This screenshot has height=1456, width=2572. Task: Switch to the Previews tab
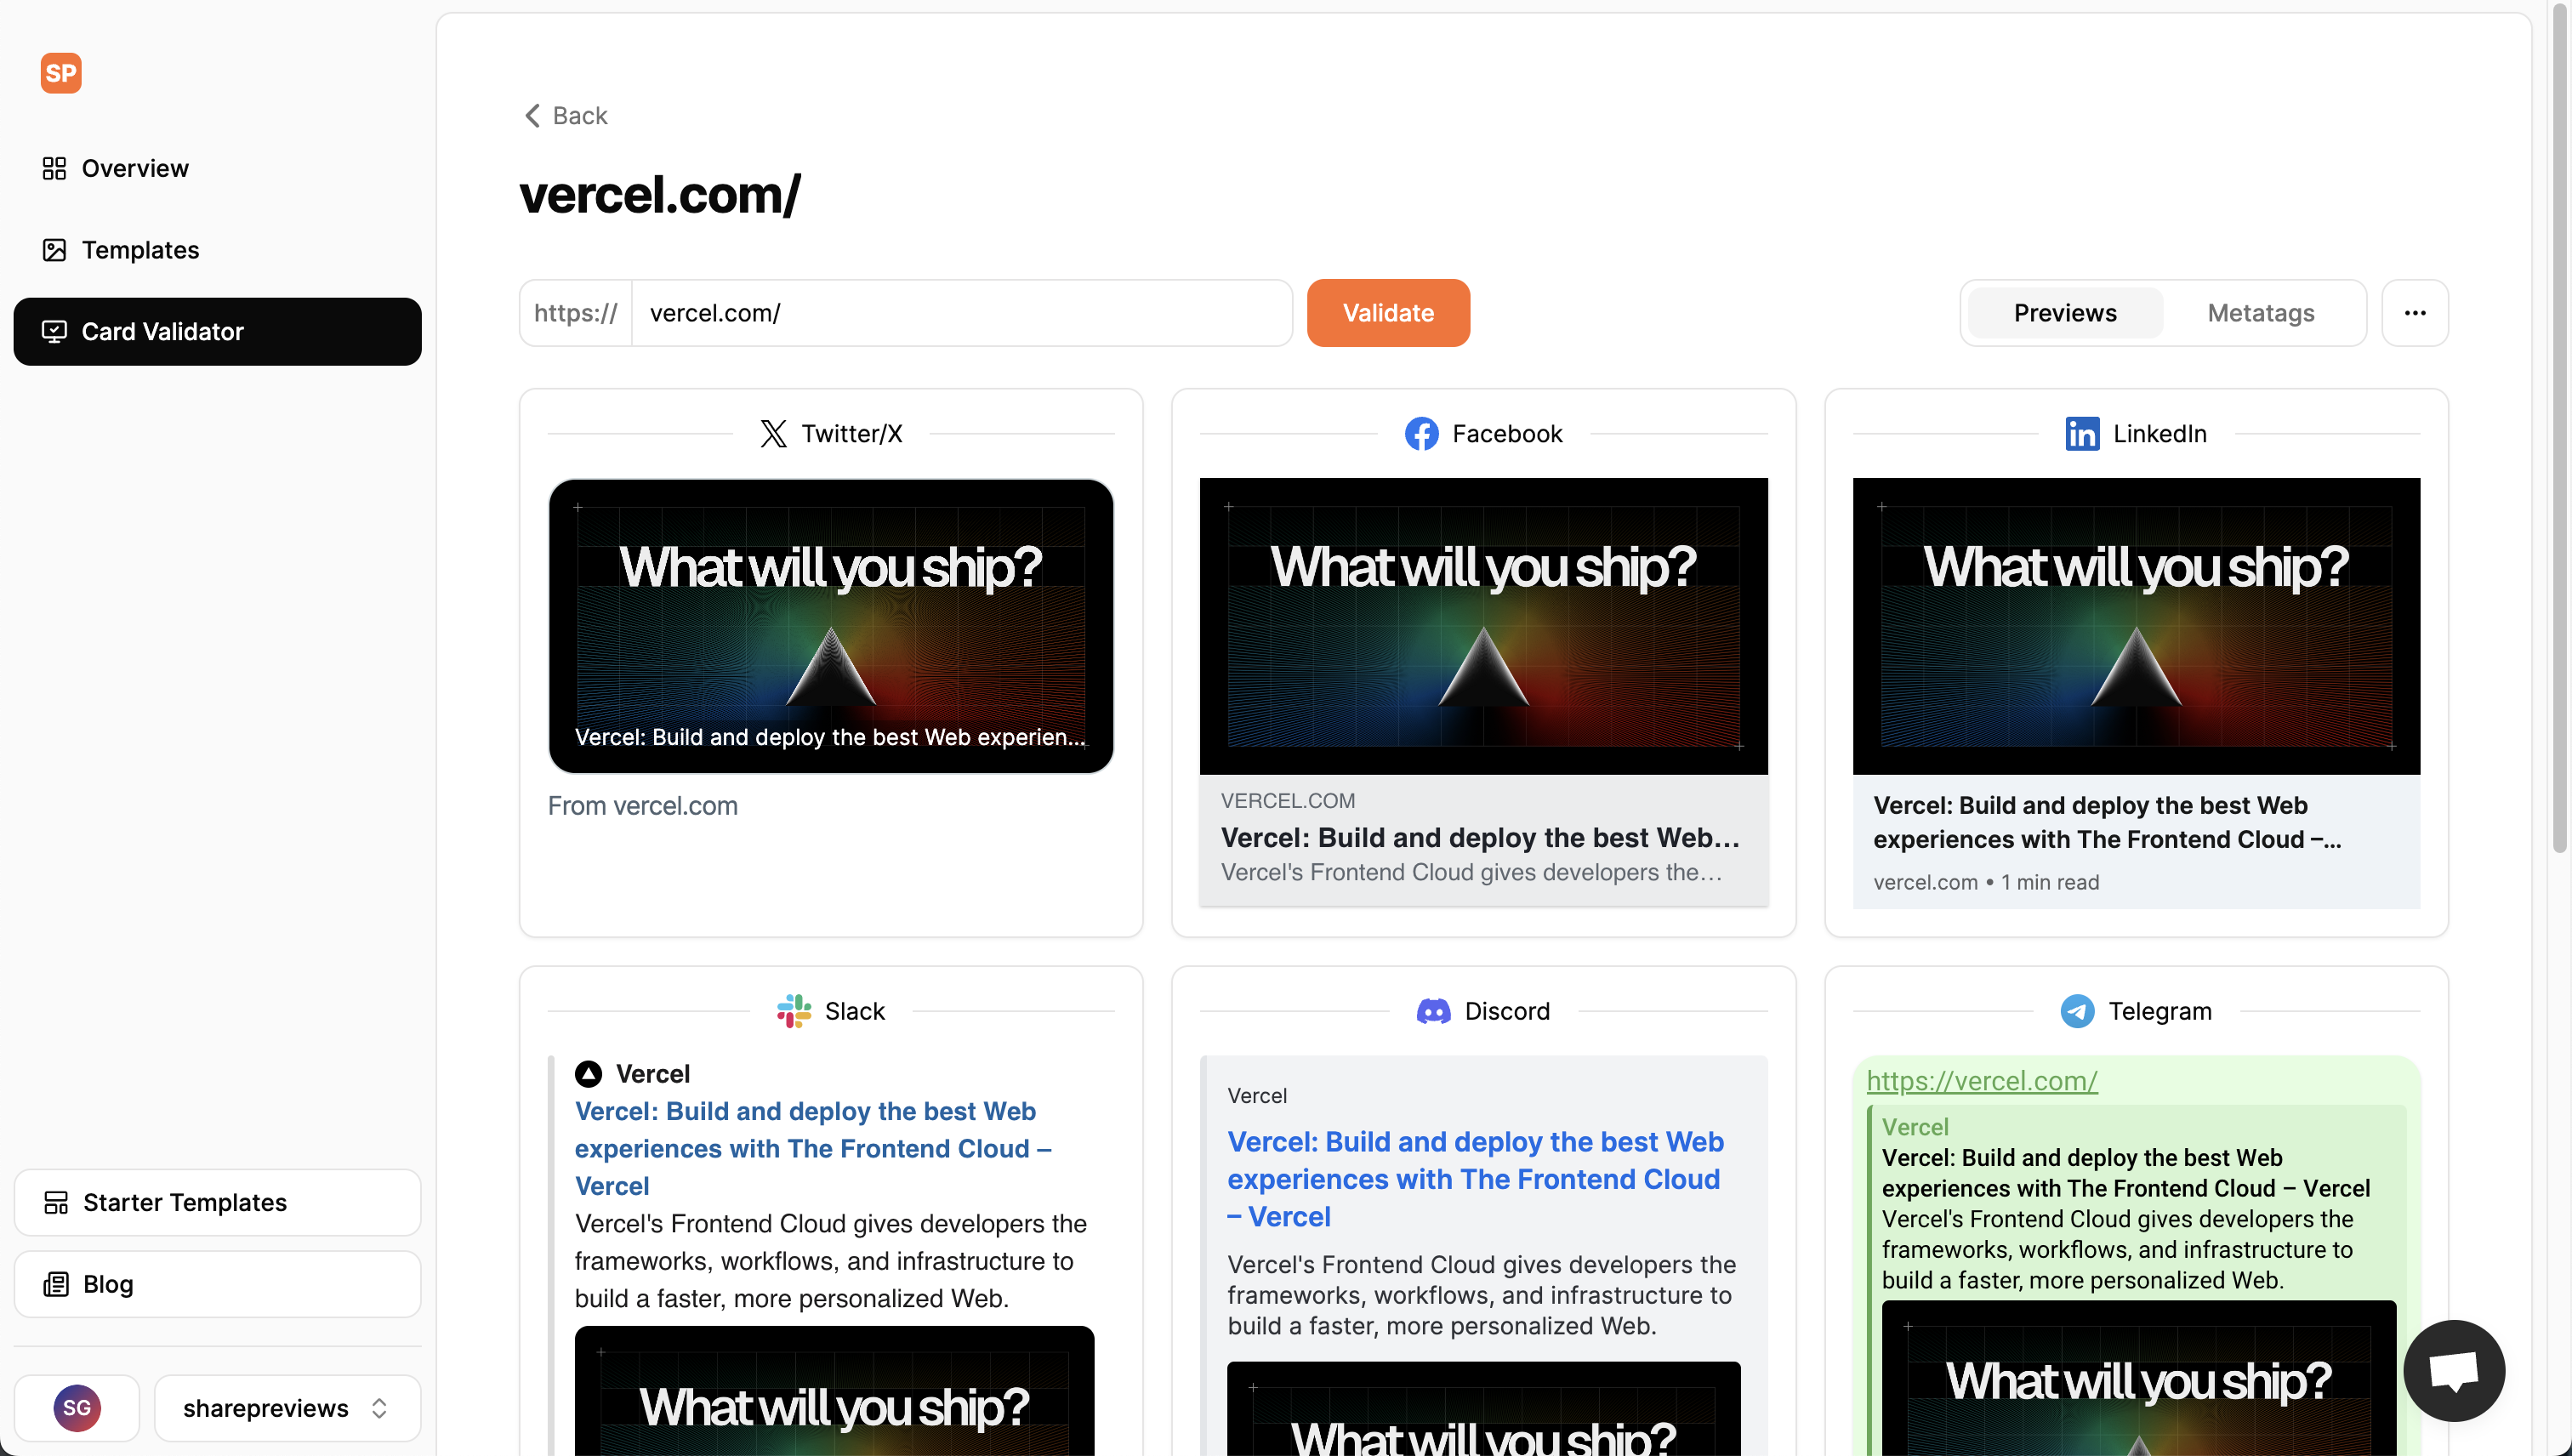pos(2065,313)
